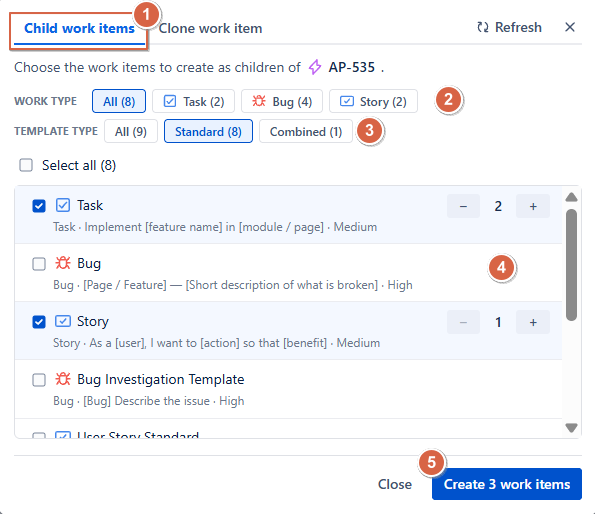This screenshot has width=595, height=514.
Task: Click the Story type icon in the Story row
Action: click(x=63, y=321)
